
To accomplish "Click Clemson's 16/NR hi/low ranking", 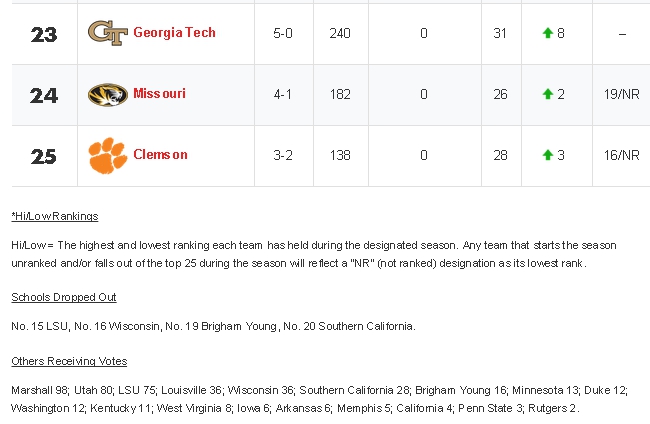I will point(621,155).
